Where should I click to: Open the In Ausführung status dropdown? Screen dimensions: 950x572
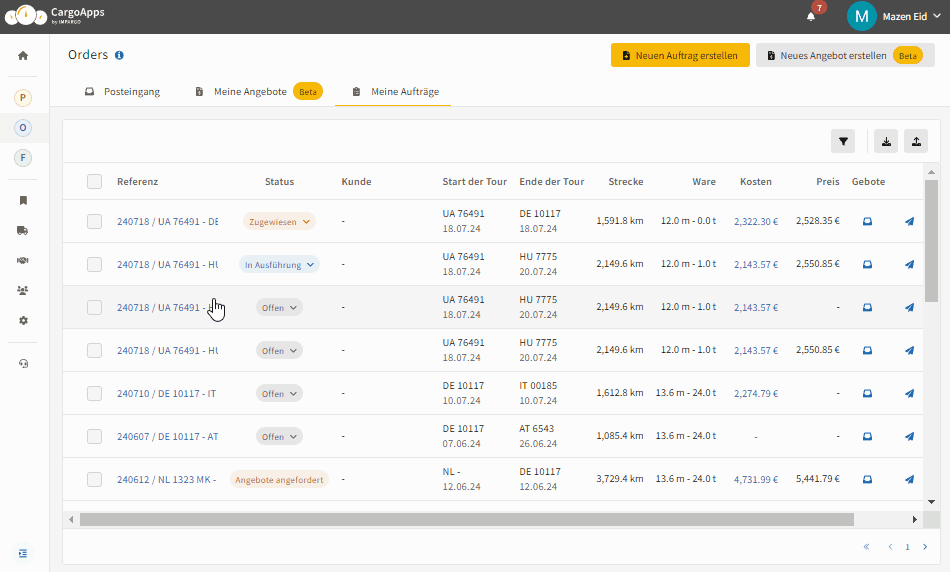279,265
